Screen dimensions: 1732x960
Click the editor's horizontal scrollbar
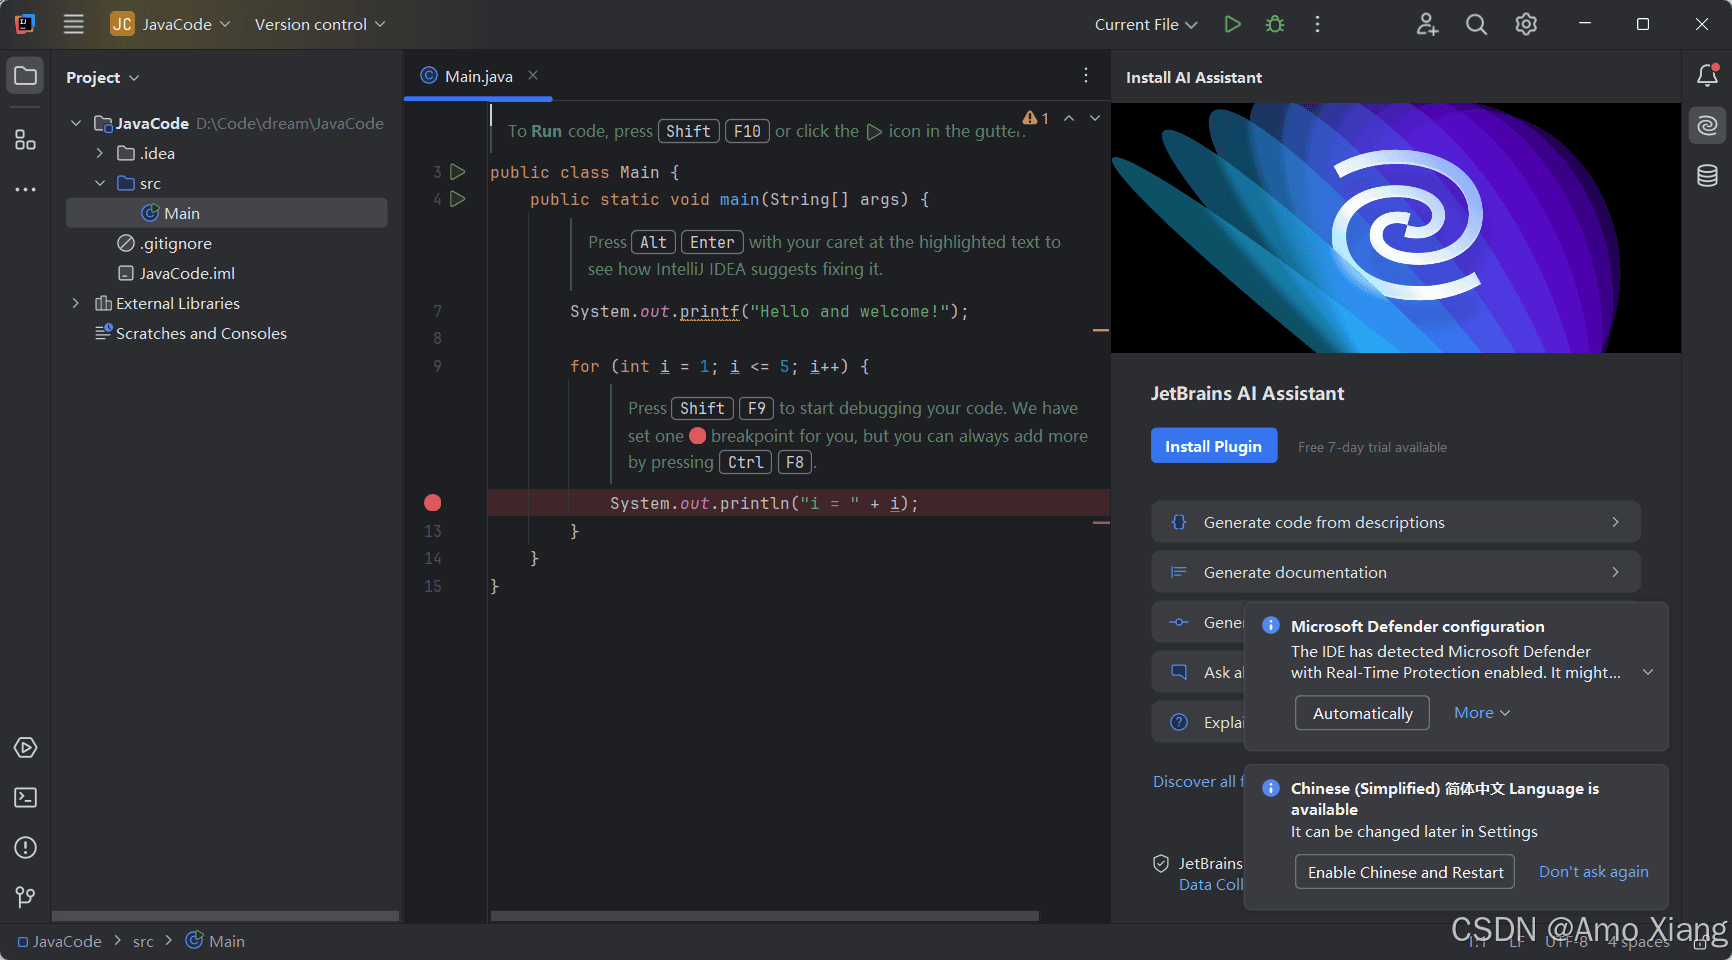764,915
